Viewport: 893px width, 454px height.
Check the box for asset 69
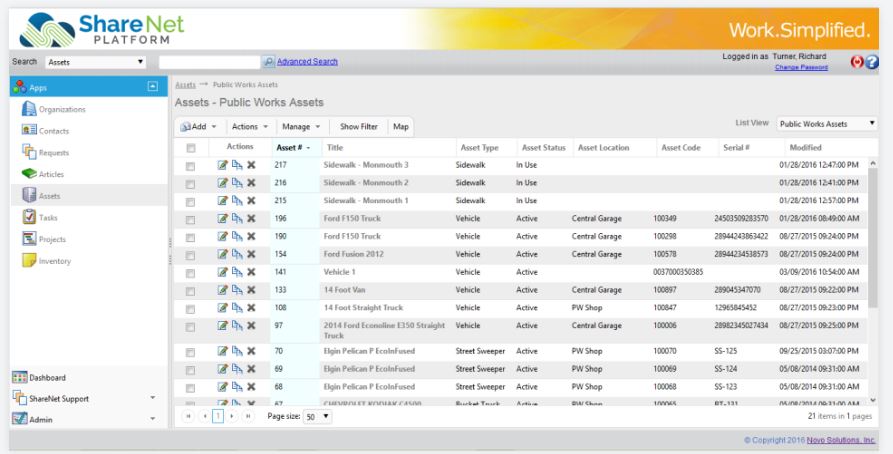tap(190, 370)
